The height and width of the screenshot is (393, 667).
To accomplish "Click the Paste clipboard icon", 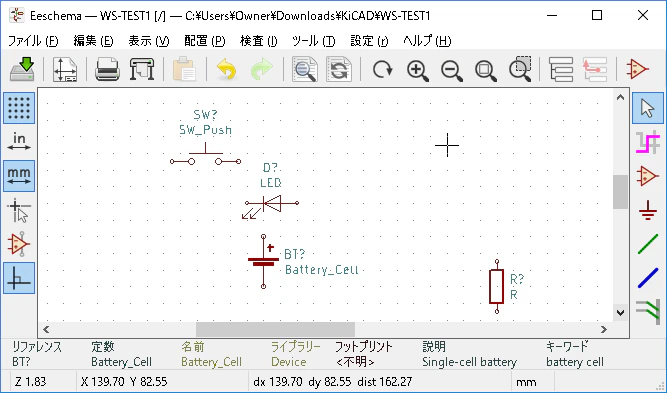I will coord(184,69).
